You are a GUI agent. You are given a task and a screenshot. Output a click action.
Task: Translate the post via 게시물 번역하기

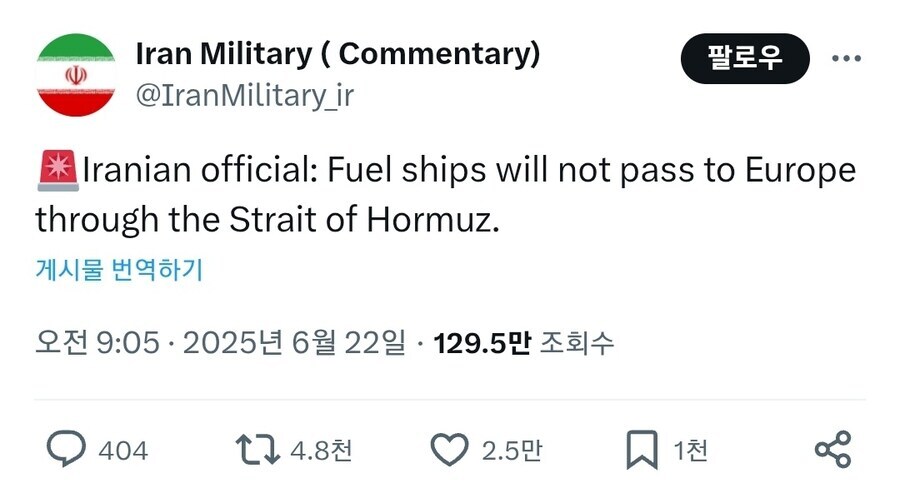pyautogui.click(x=119, y=269)
